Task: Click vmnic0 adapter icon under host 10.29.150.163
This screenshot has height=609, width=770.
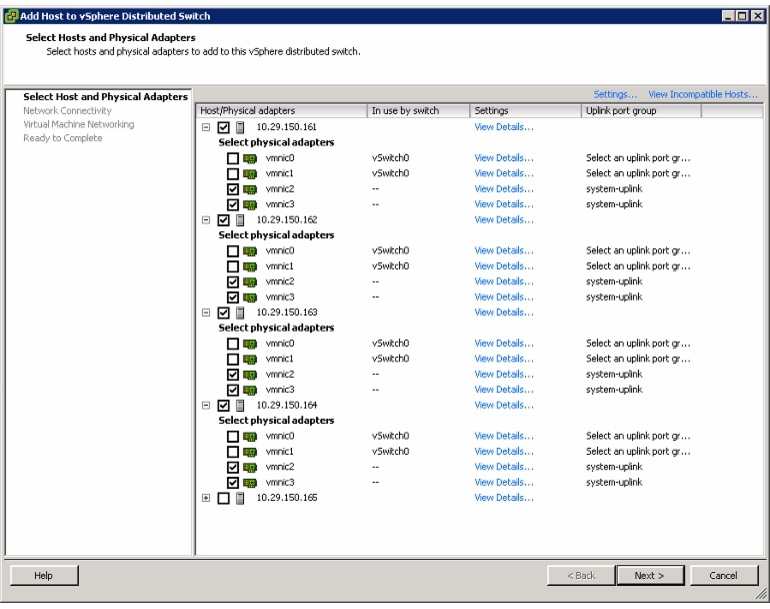Action: tap(250, 344)
